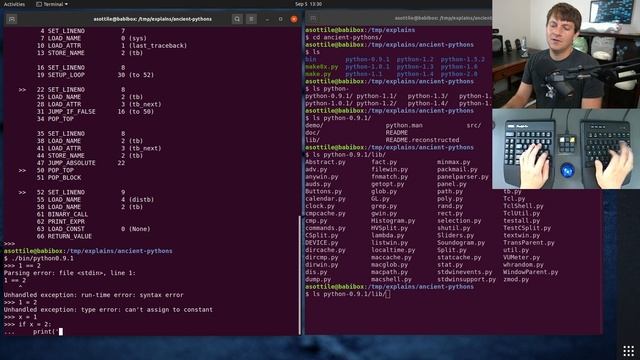
Task: Show Applications grid icon at bottom right
Action: (x=629, y=351)
